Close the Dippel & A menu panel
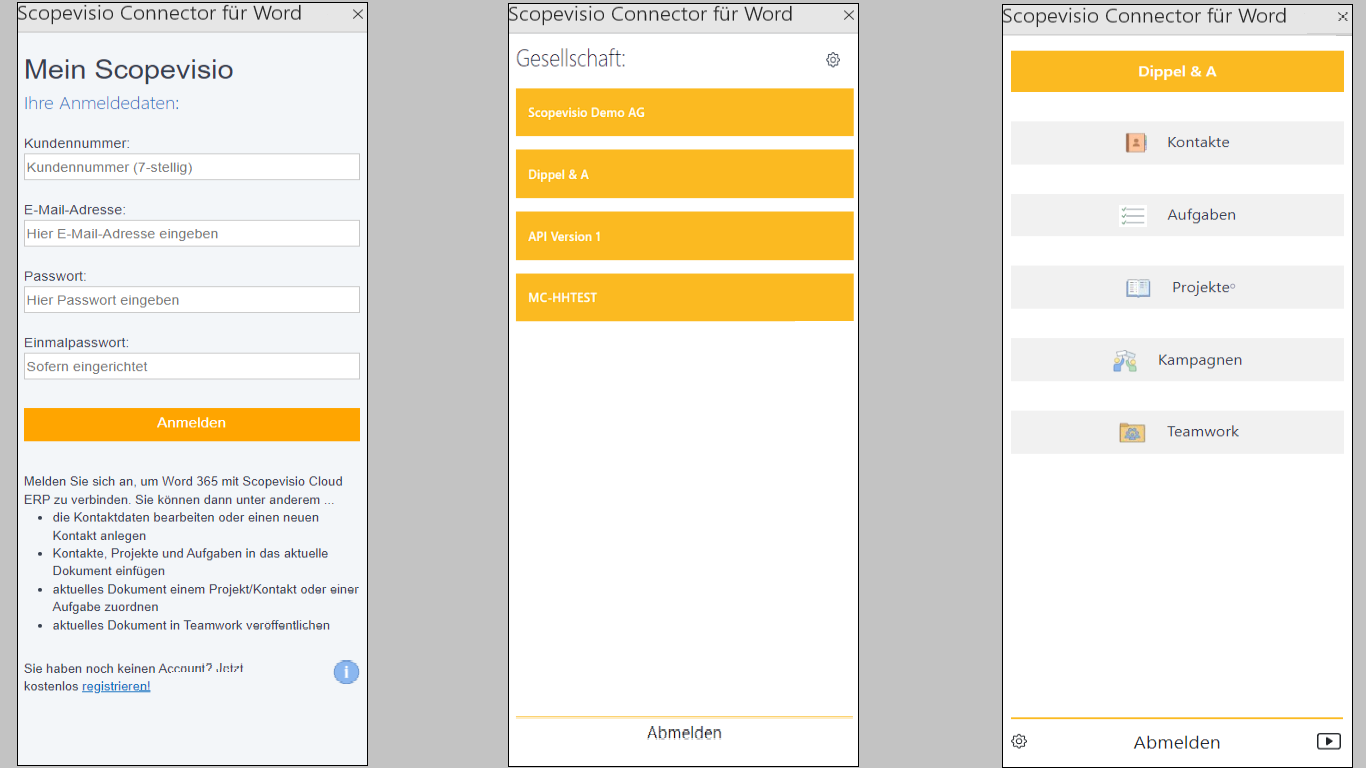1366x768 pixels. click(x=1343, y=17)
